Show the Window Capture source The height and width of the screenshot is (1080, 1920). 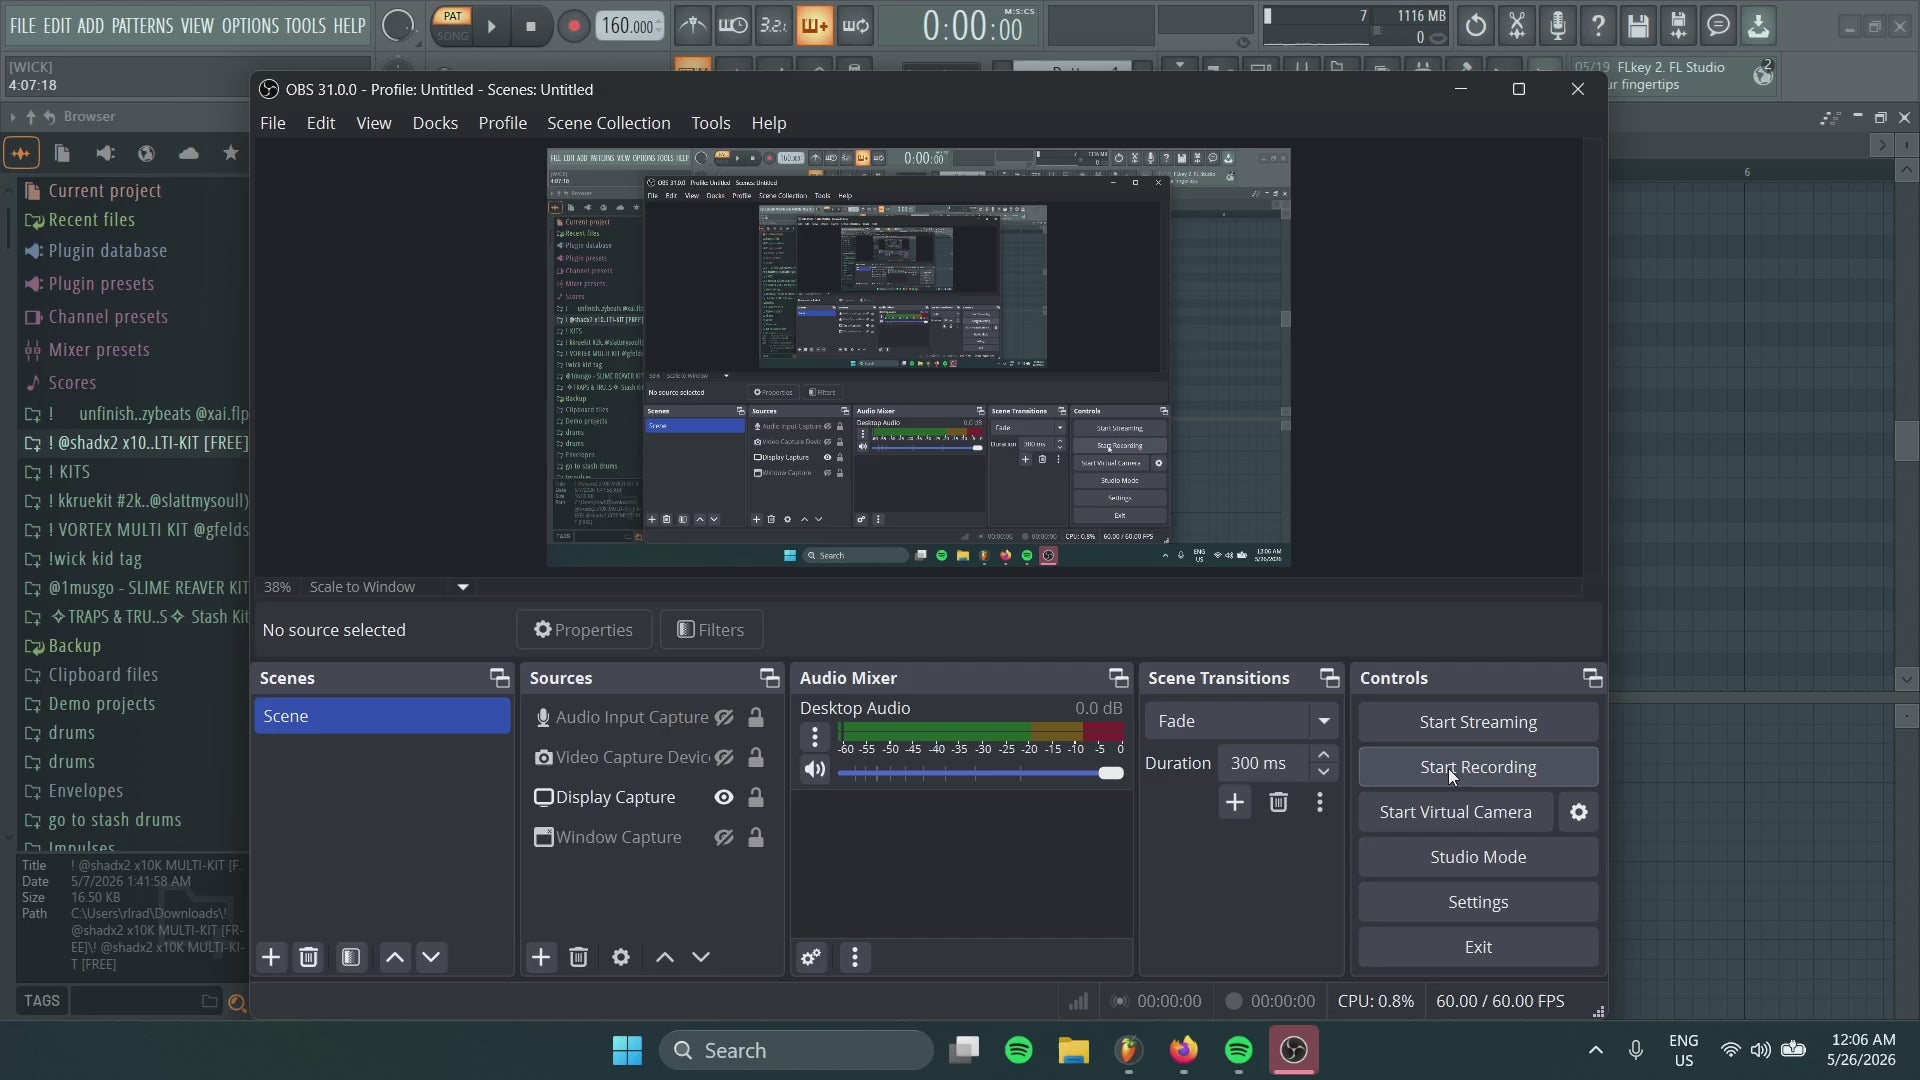(x=724, y=838)
